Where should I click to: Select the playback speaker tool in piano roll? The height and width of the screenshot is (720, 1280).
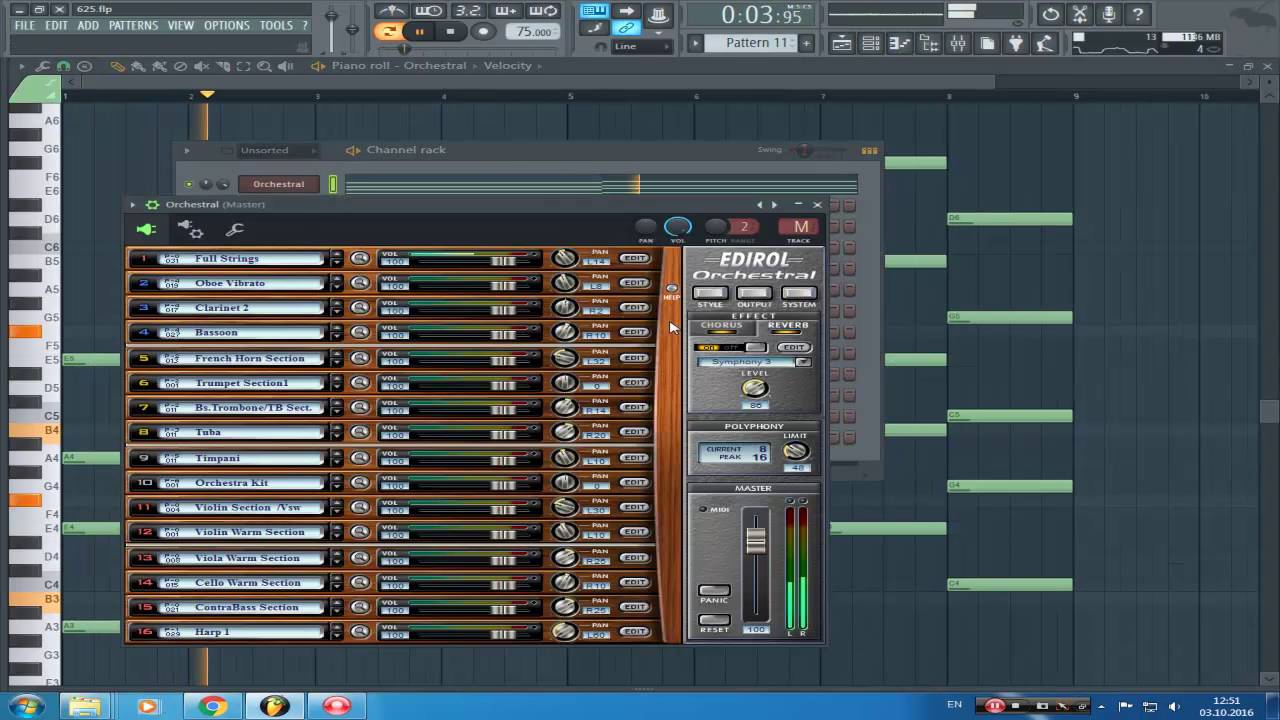285,66
